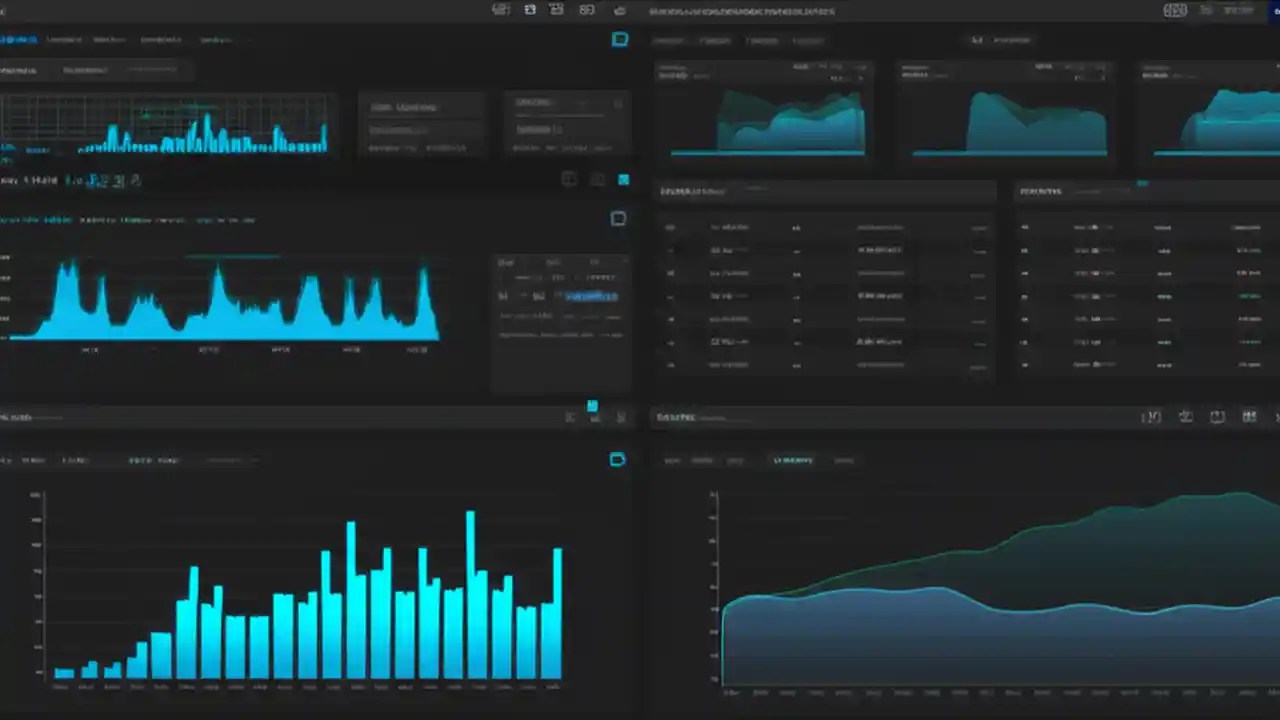Viewport: 1280px width, 720px height.
Task: Switch to the highlighted blue tab above the area chart
Action: tap(793, 460)
